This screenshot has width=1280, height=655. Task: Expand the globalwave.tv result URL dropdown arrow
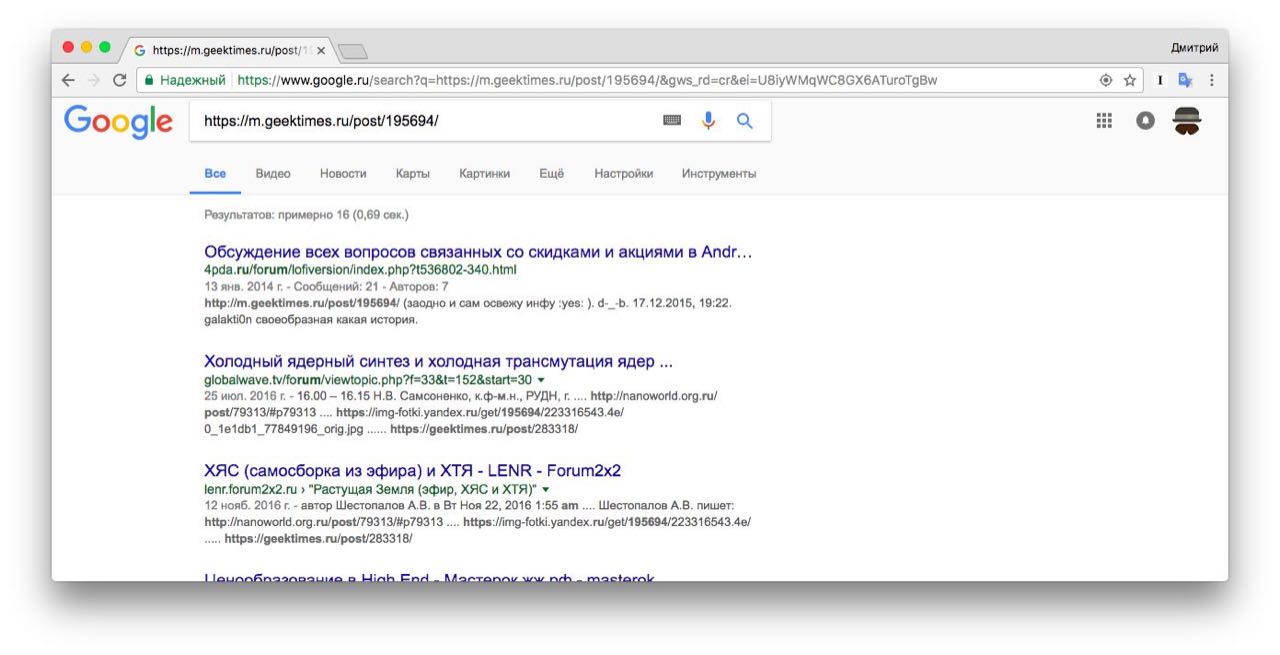(x=541, y=380)
